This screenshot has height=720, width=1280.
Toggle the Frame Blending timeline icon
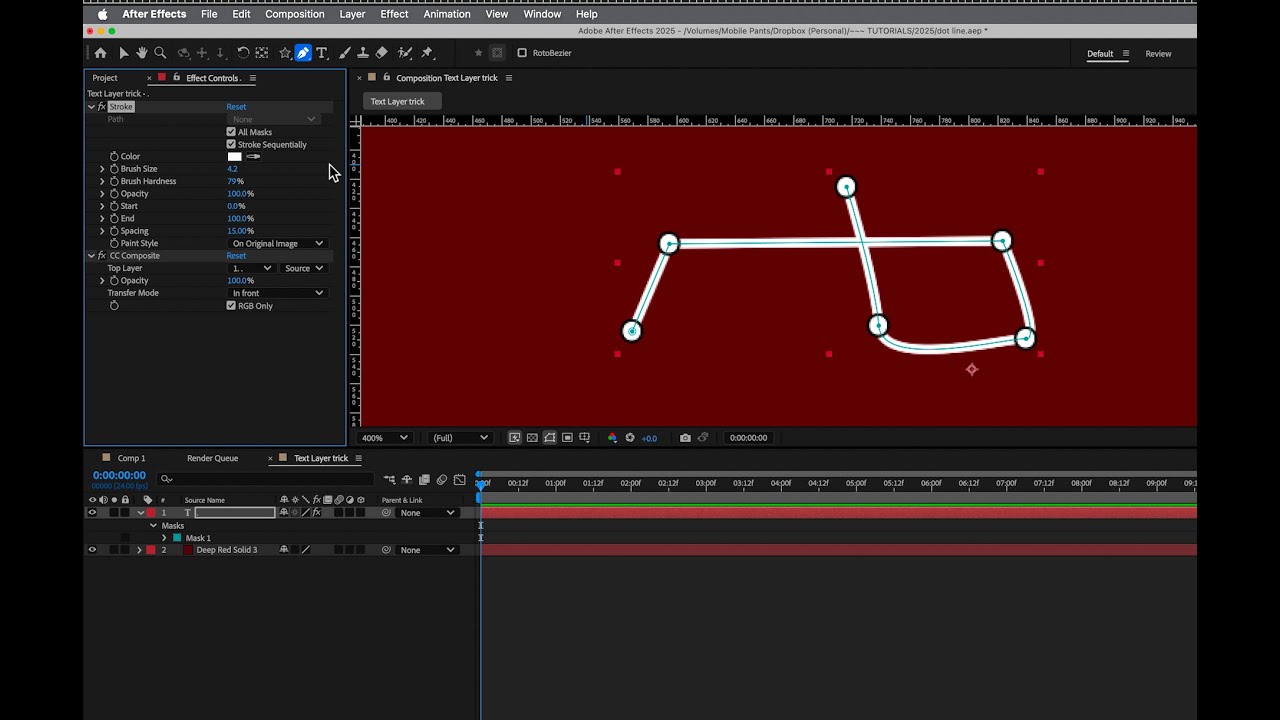click(x=424, y=480)
